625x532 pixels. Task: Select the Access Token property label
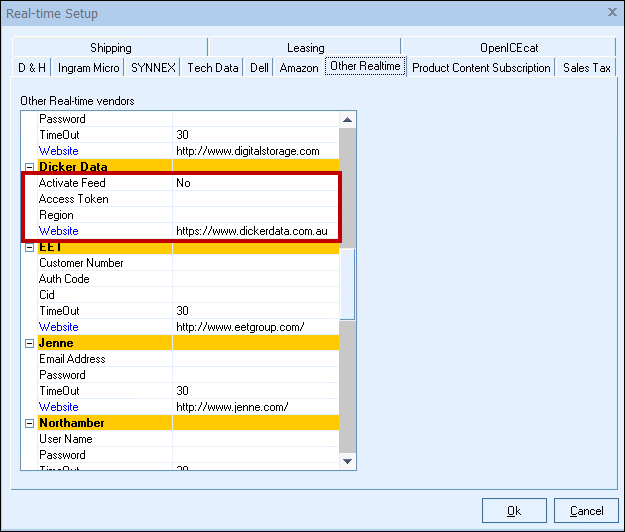[74, 199]
